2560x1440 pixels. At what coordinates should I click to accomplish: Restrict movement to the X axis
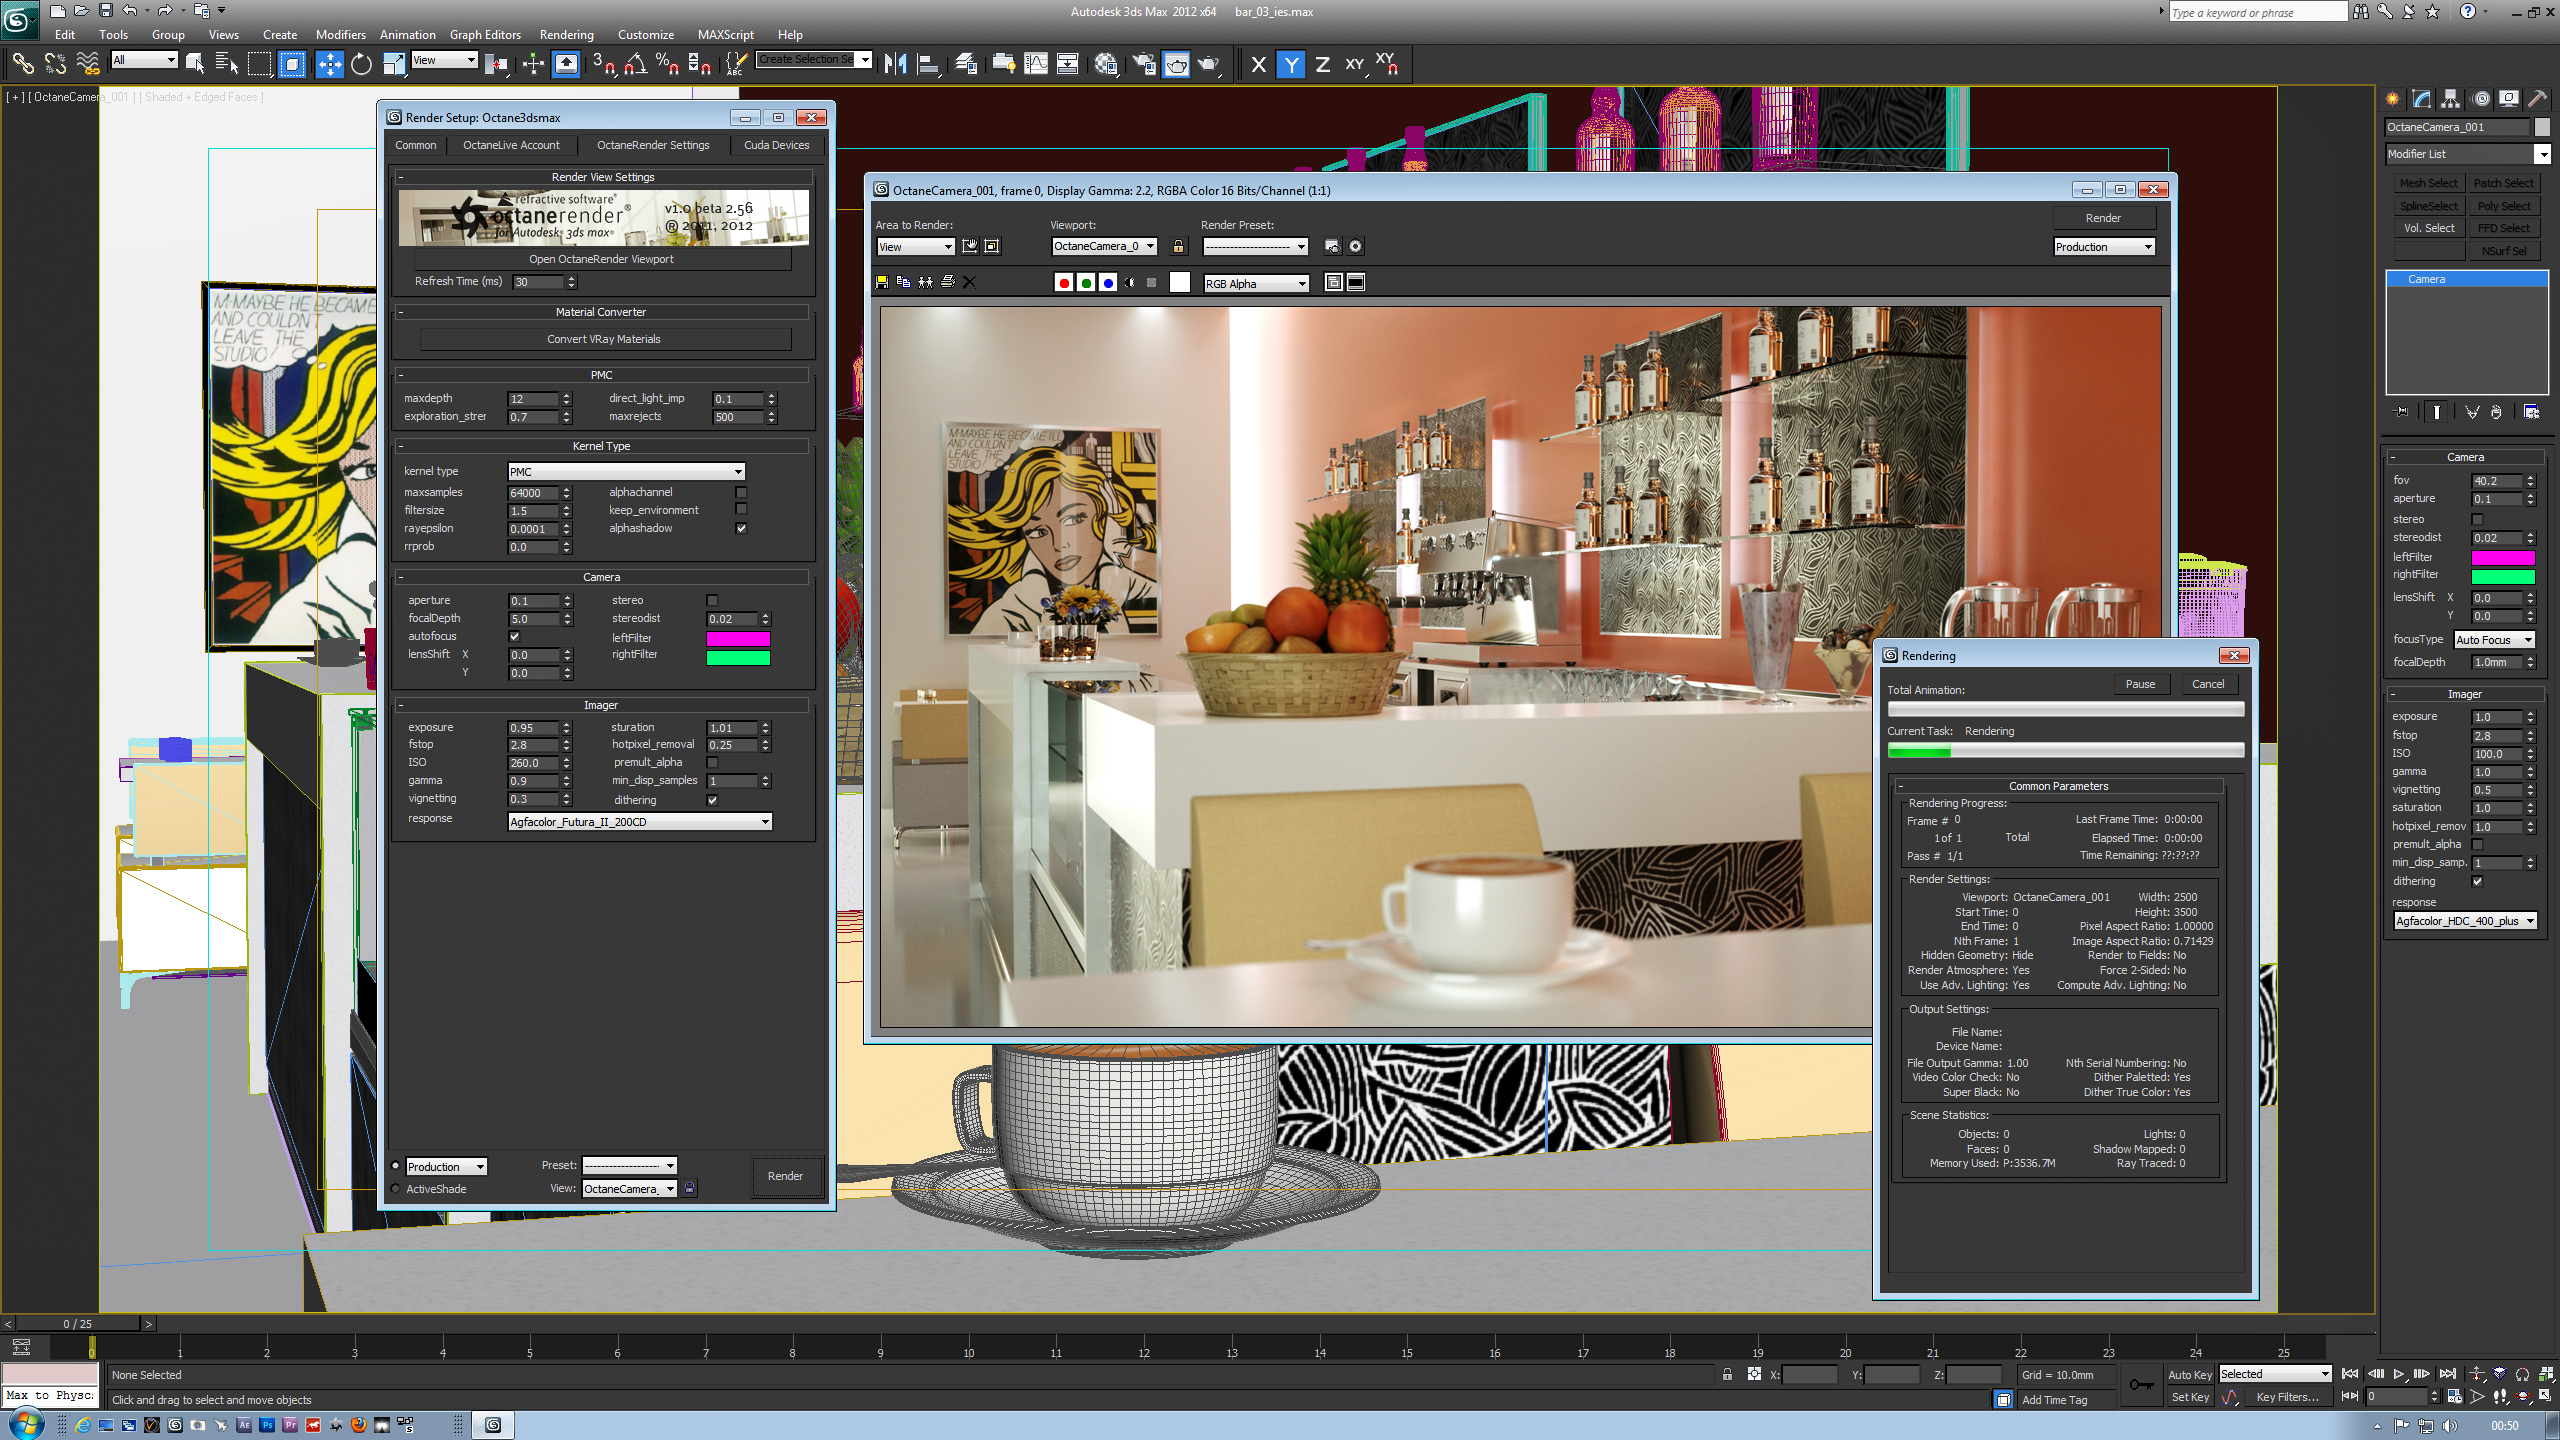coord(1258,64)
